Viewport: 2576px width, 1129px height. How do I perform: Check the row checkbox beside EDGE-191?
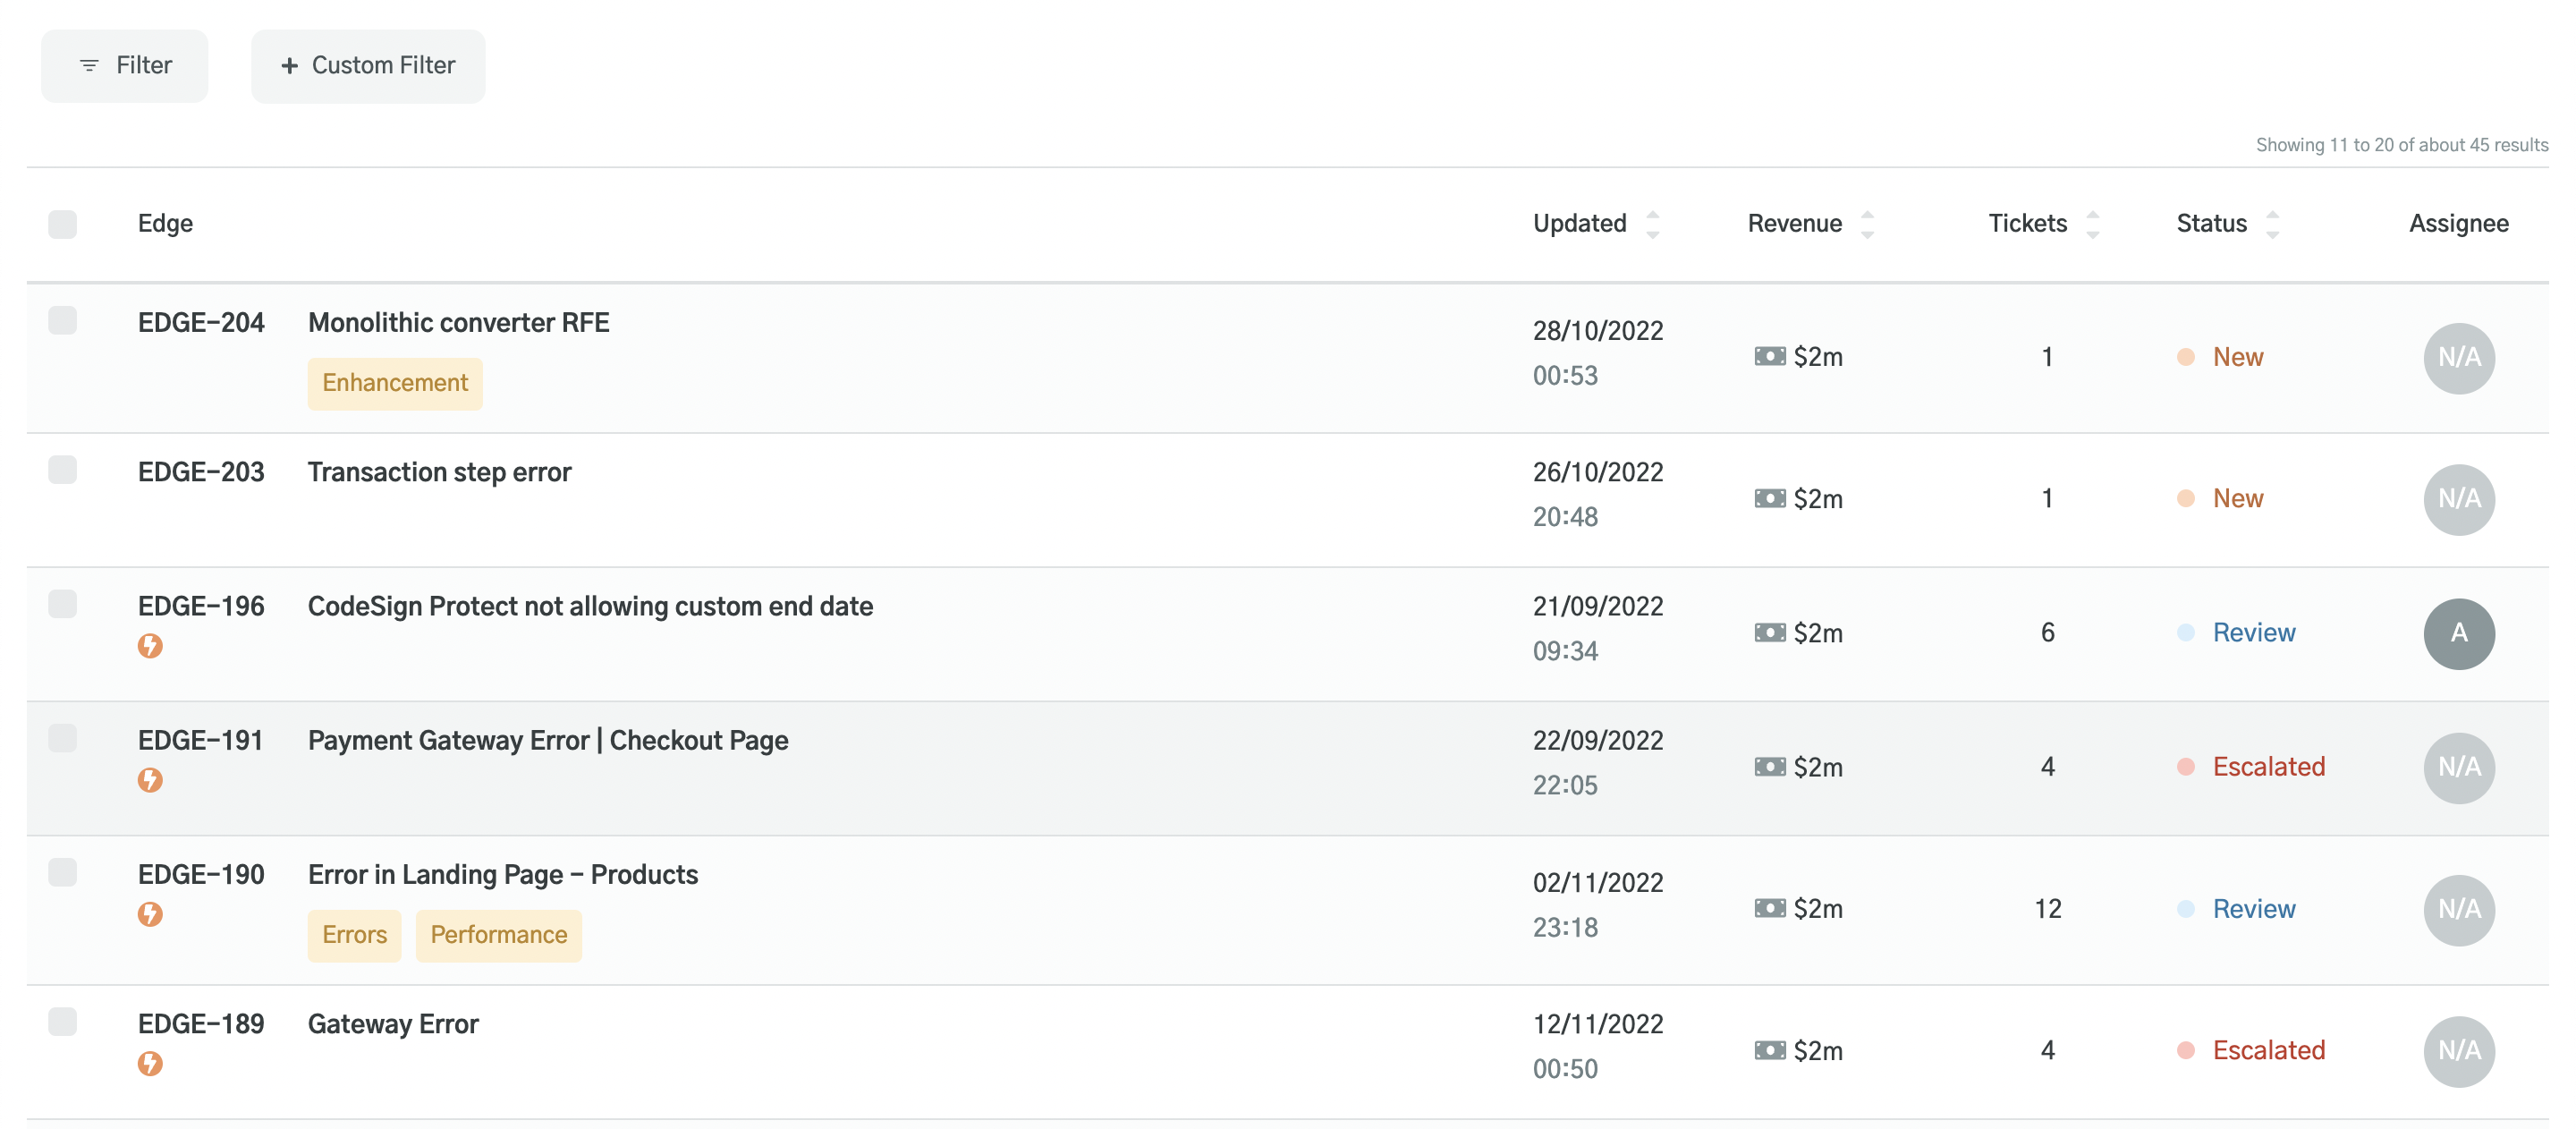click(x=63, y=739)
